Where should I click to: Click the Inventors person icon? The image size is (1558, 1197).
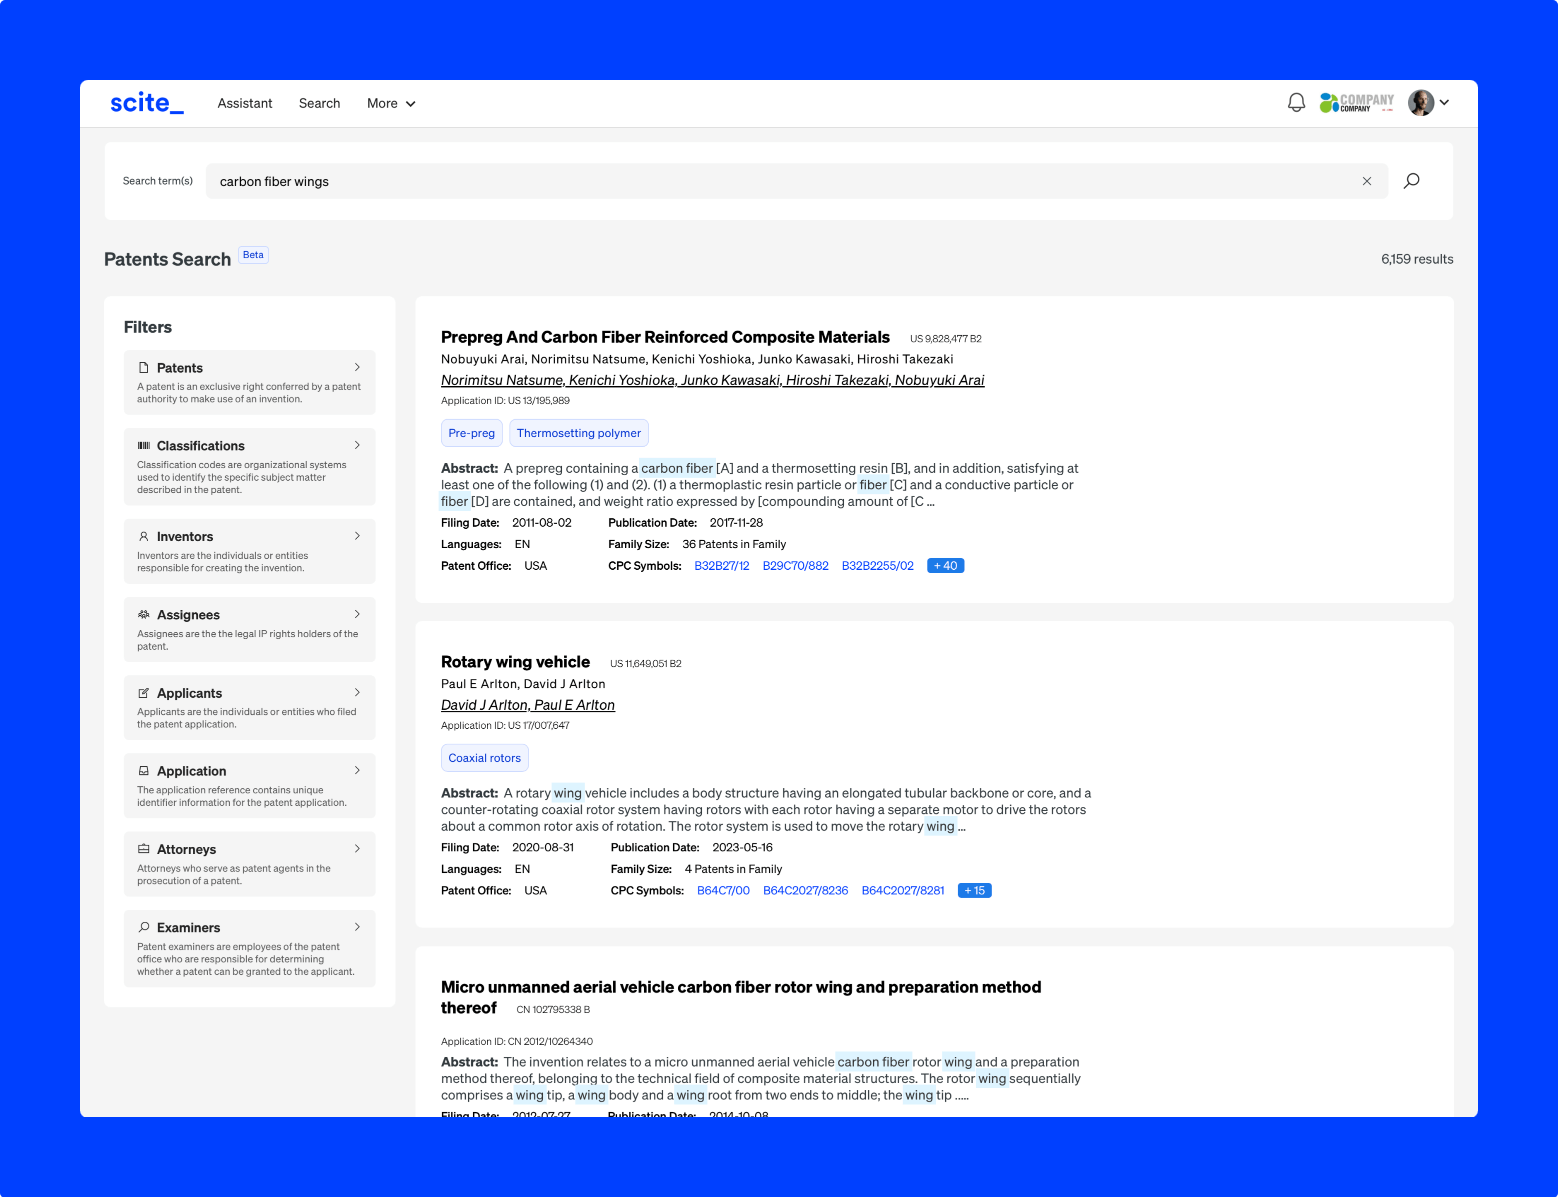pos(143,536)
